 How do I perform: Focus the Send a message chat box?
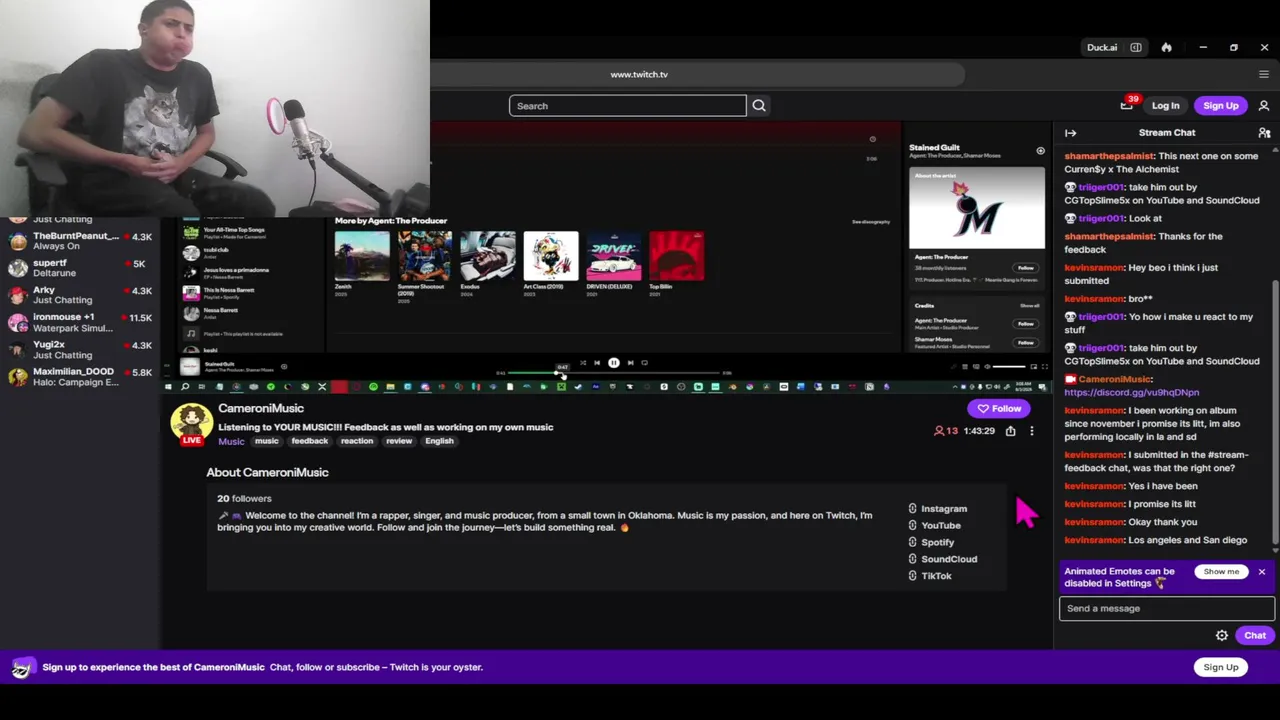pyautogui.click(x=1167, y=609)
